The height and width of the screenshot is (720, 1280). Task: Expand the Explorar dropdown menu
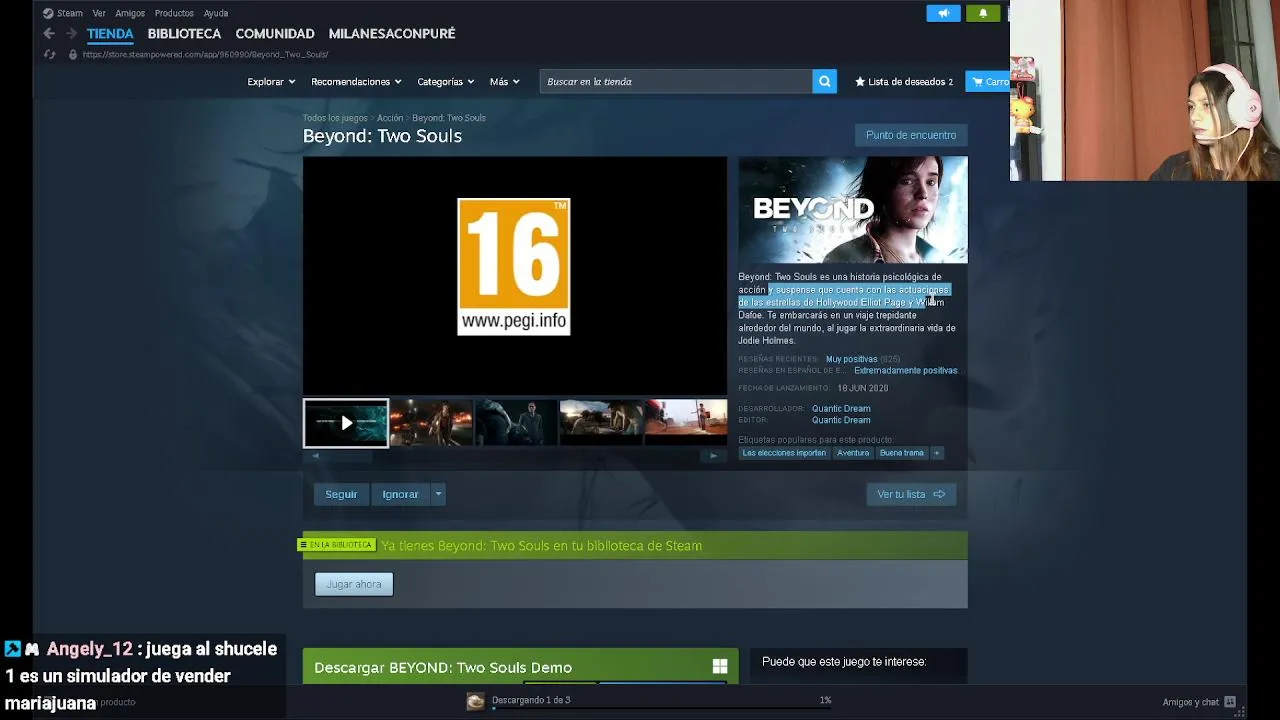271,82
